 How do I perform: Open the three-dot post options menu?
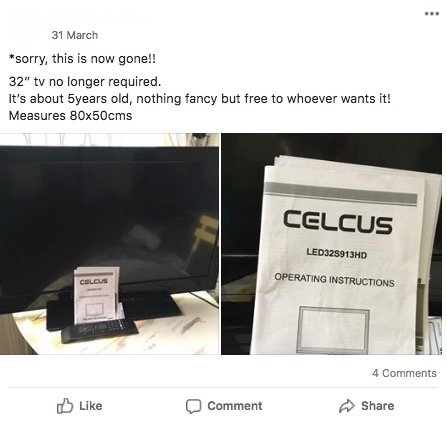click(x=432, y=14)
